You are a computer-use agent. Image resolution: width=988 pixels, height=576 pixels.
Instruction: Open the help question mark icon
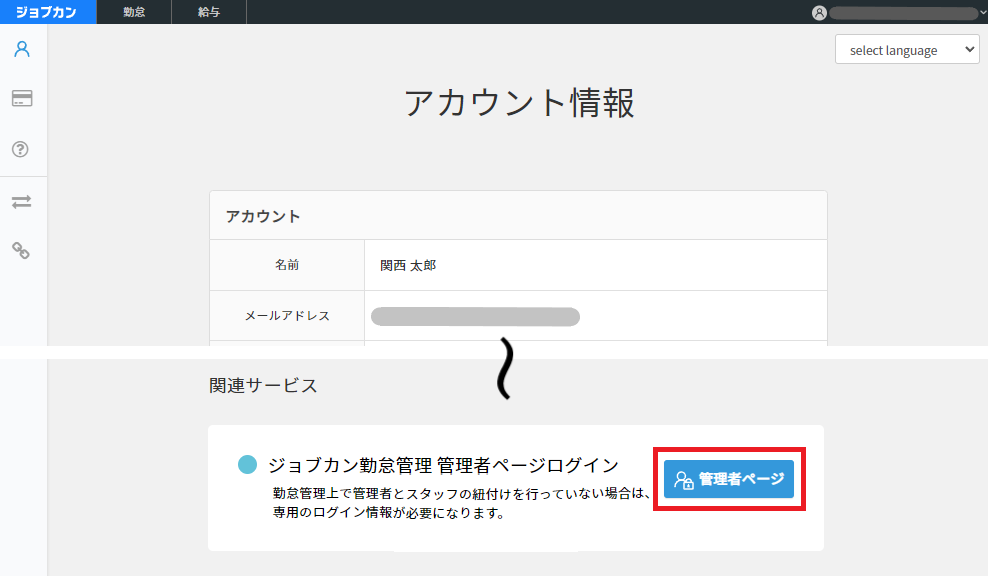21,149
